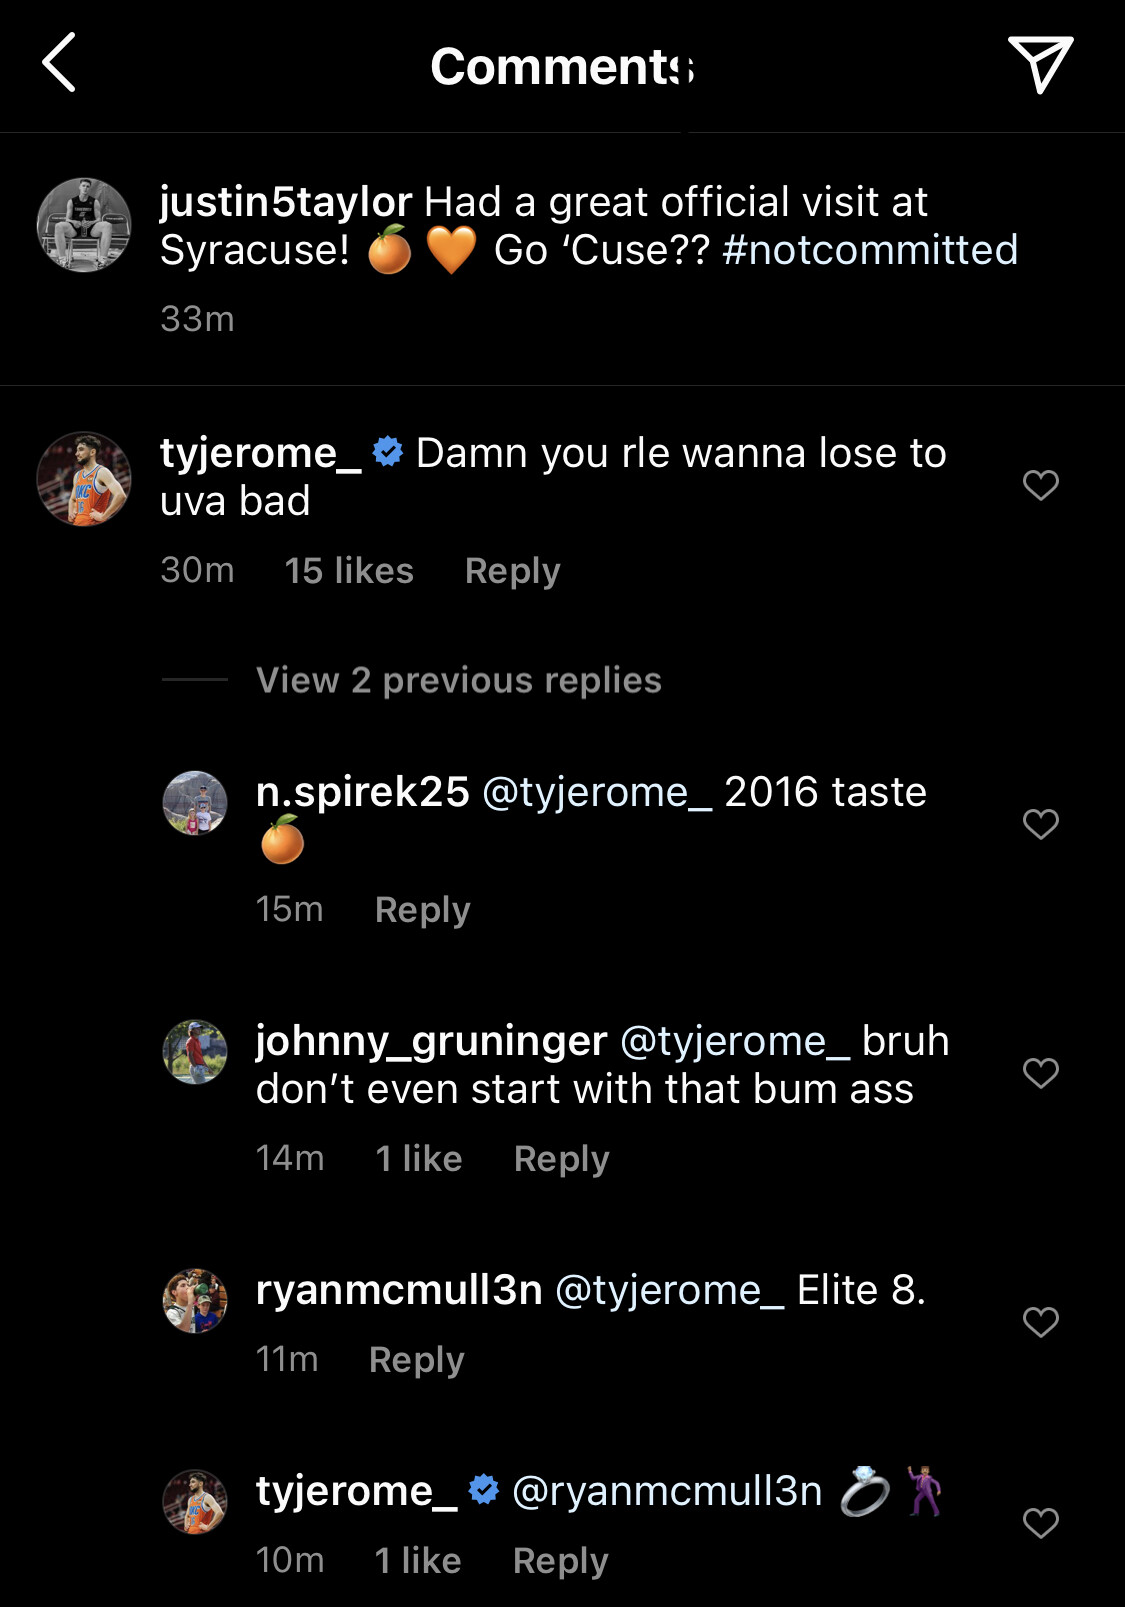
Task: Reply to johnny_gruninger's comment
Action: (x=561, y=1159)
